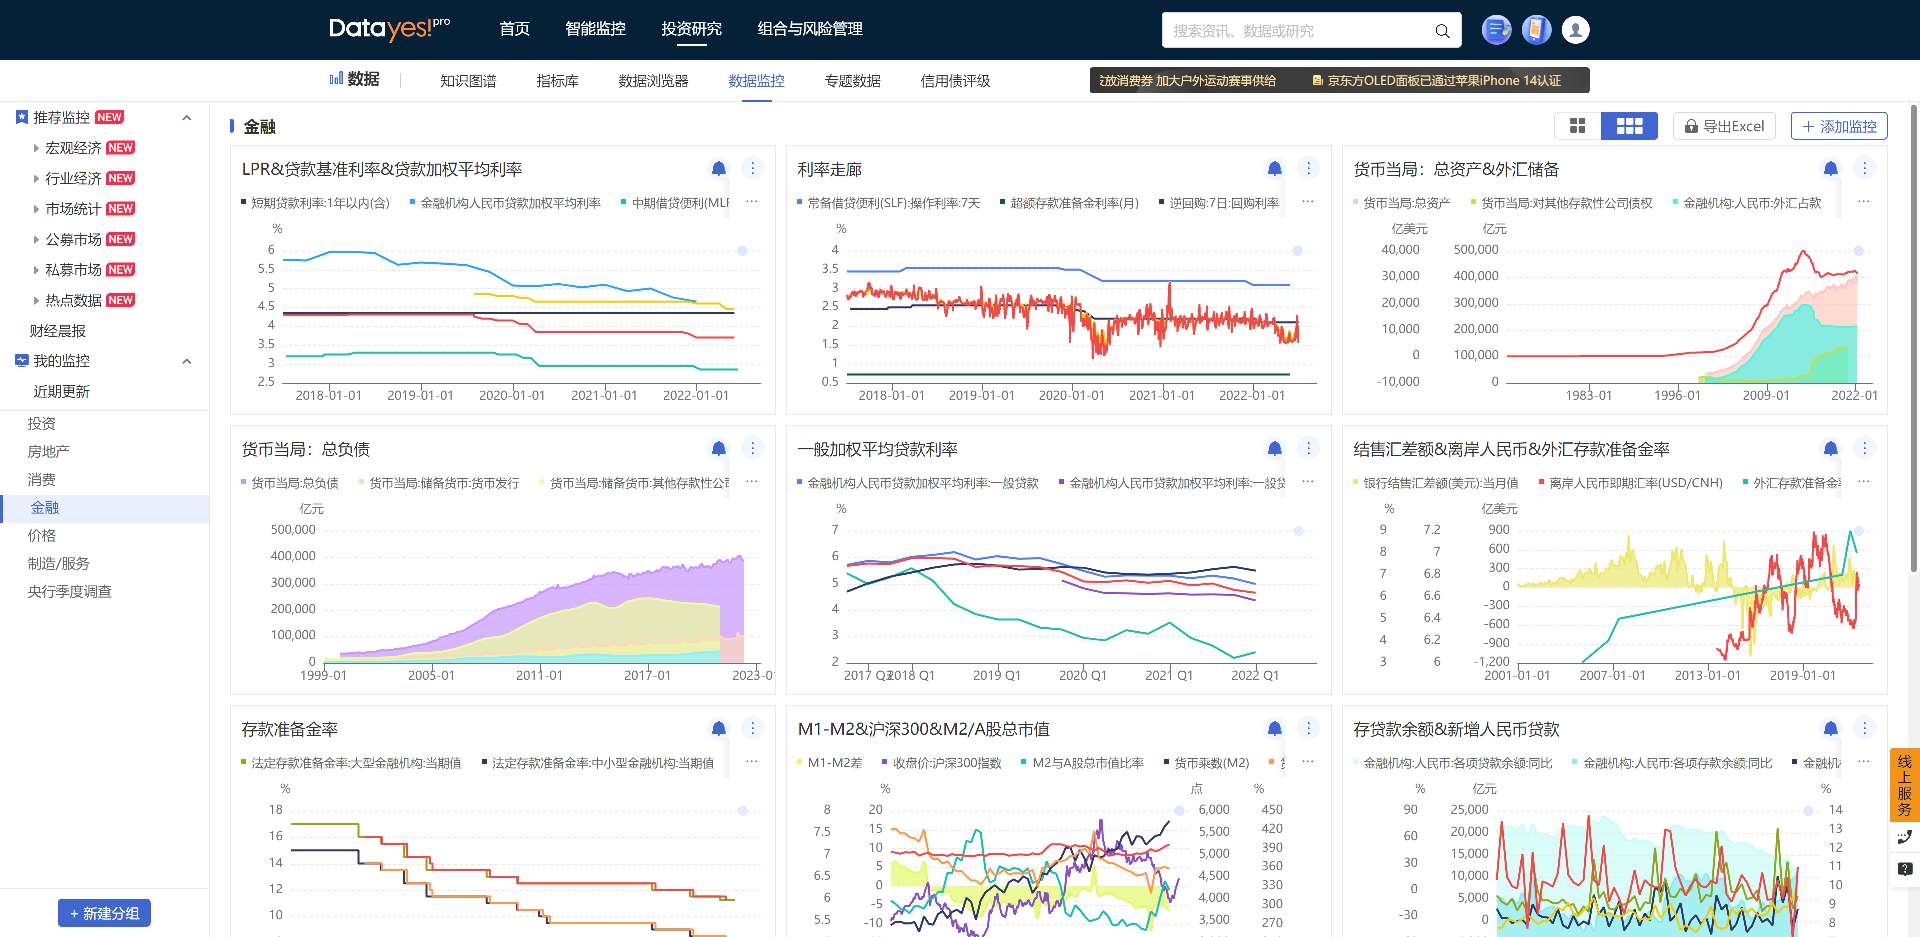Open the messages icon in the header

point(1496,30)
